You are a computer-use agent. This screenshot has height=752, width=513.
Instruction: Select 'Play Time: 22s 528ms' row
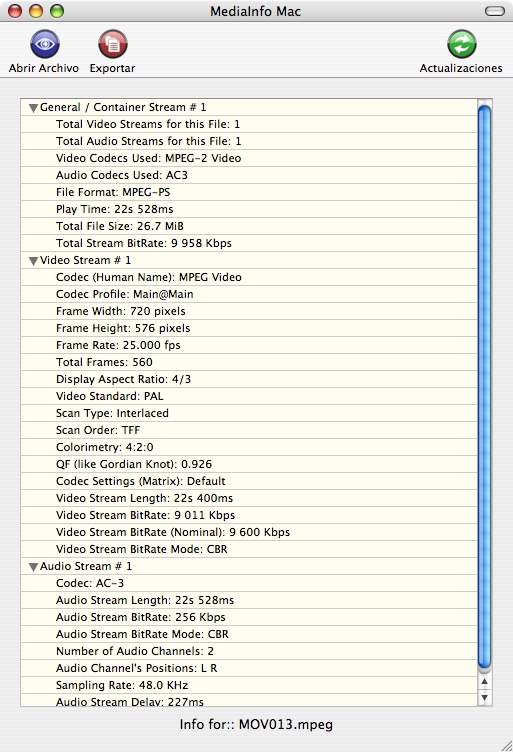[x=249, y=209]
